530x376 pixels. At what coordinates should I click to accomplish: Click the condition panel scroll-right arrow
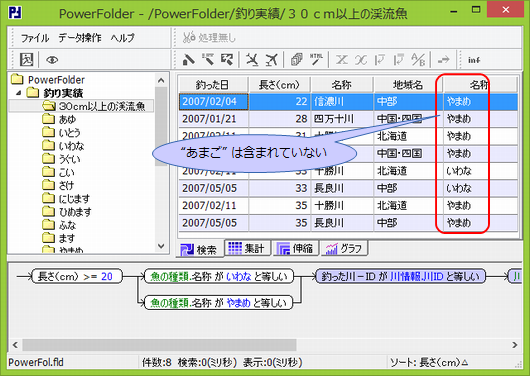tap(515, 345)
